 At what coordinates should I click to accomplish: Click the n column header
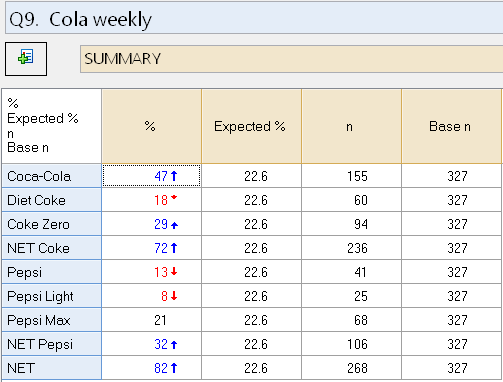(352, 126)
